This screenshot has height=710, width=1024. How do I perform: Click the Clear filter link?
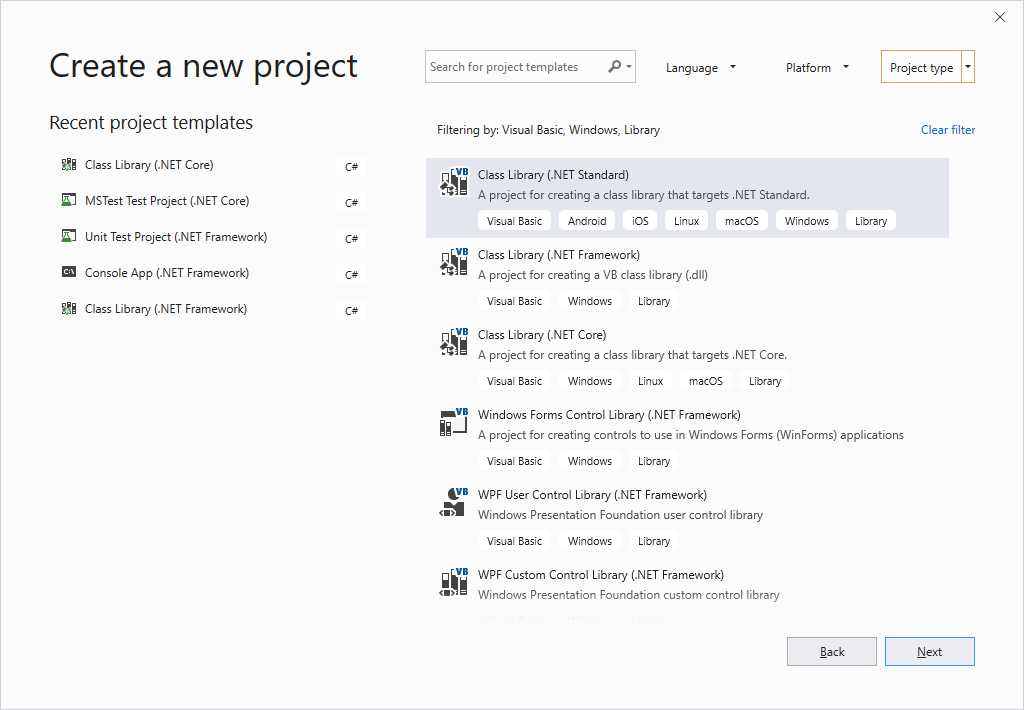947,129
